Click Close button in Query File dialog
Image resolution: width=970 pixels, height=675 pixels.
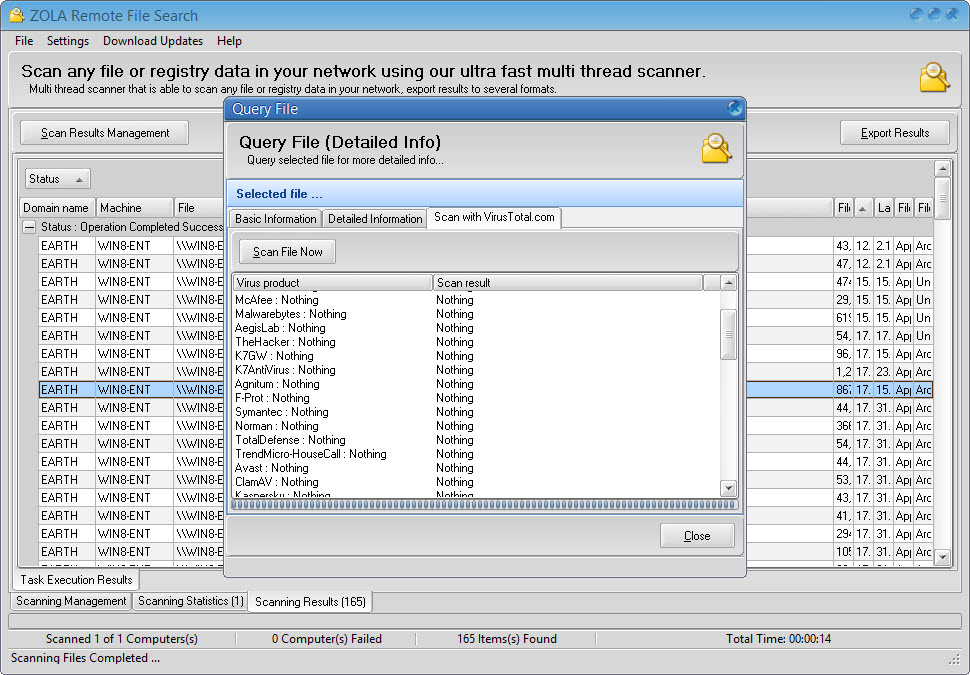[x=697, y=536]
